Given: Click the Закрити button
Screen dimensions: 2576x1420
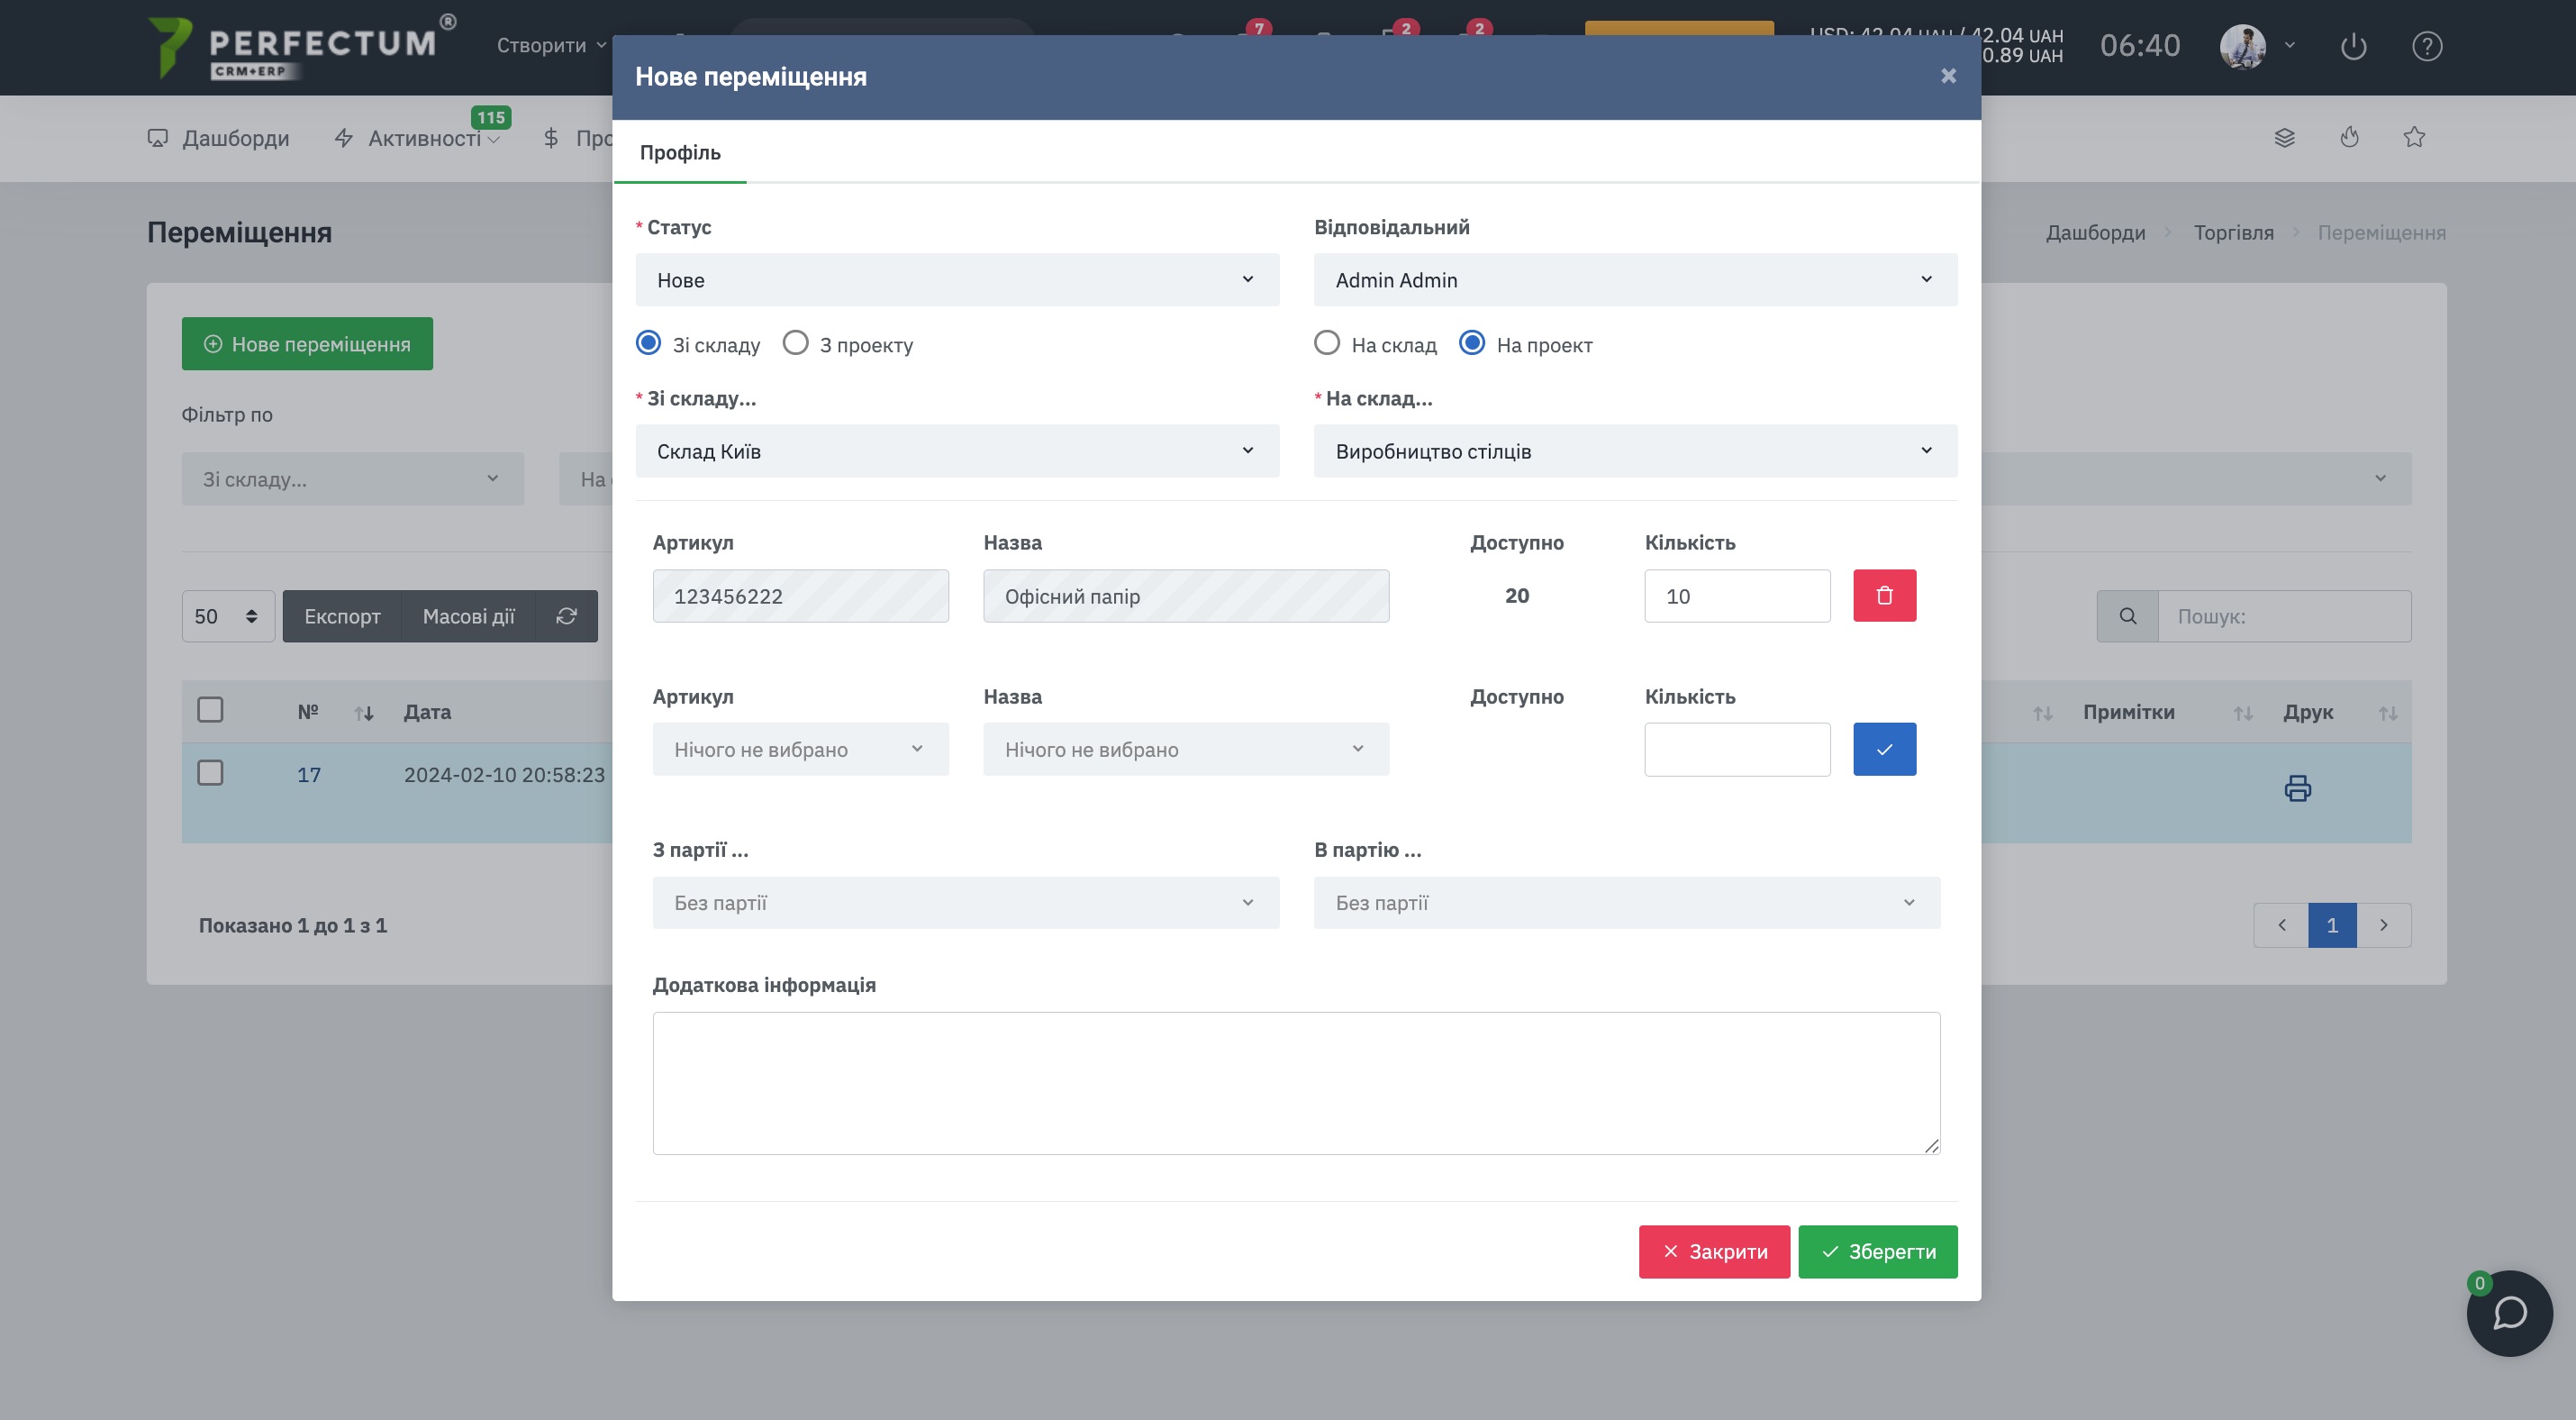Looking at the screenshot, I should tap(1714, 1252).
